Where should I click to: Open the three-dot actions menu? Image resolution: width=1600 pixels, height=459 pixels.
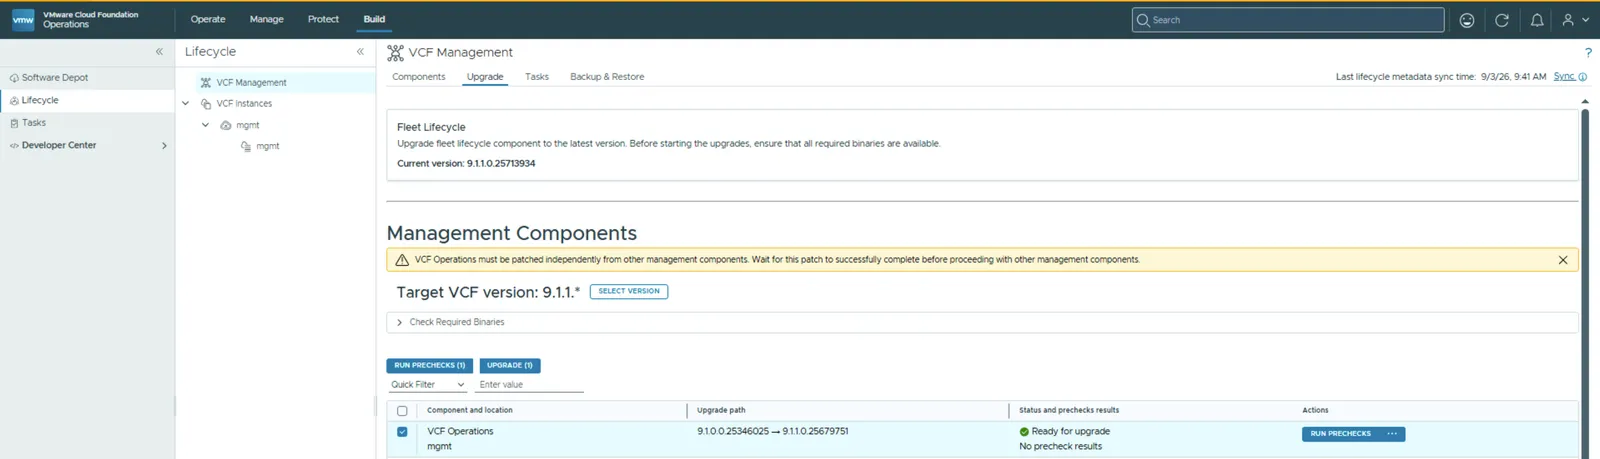pos(1392,434)
